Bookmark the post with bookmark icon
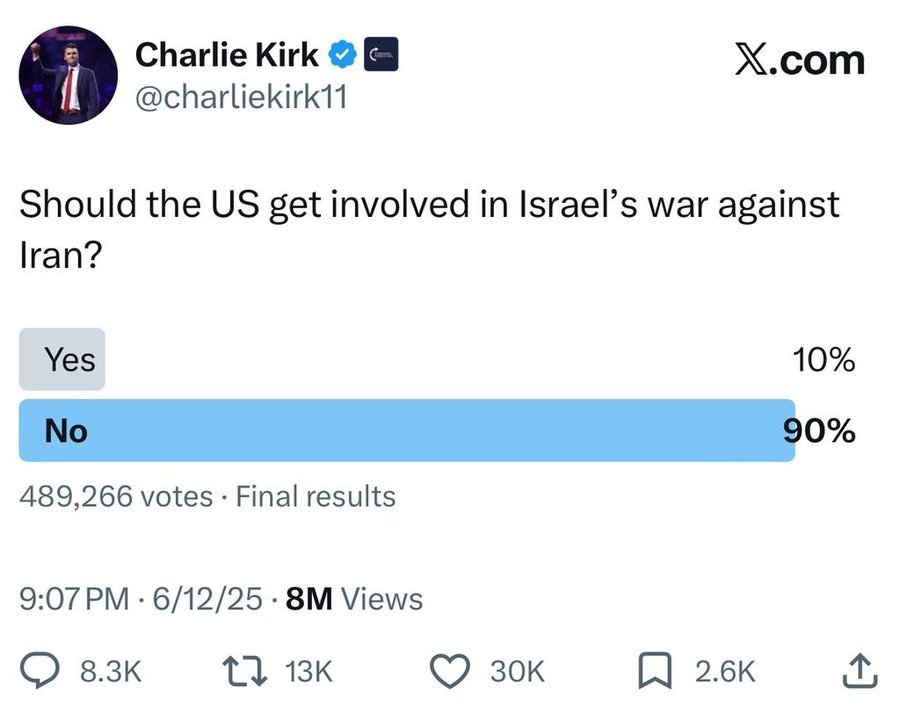The image size is (900, 715). tap(655, 671)
